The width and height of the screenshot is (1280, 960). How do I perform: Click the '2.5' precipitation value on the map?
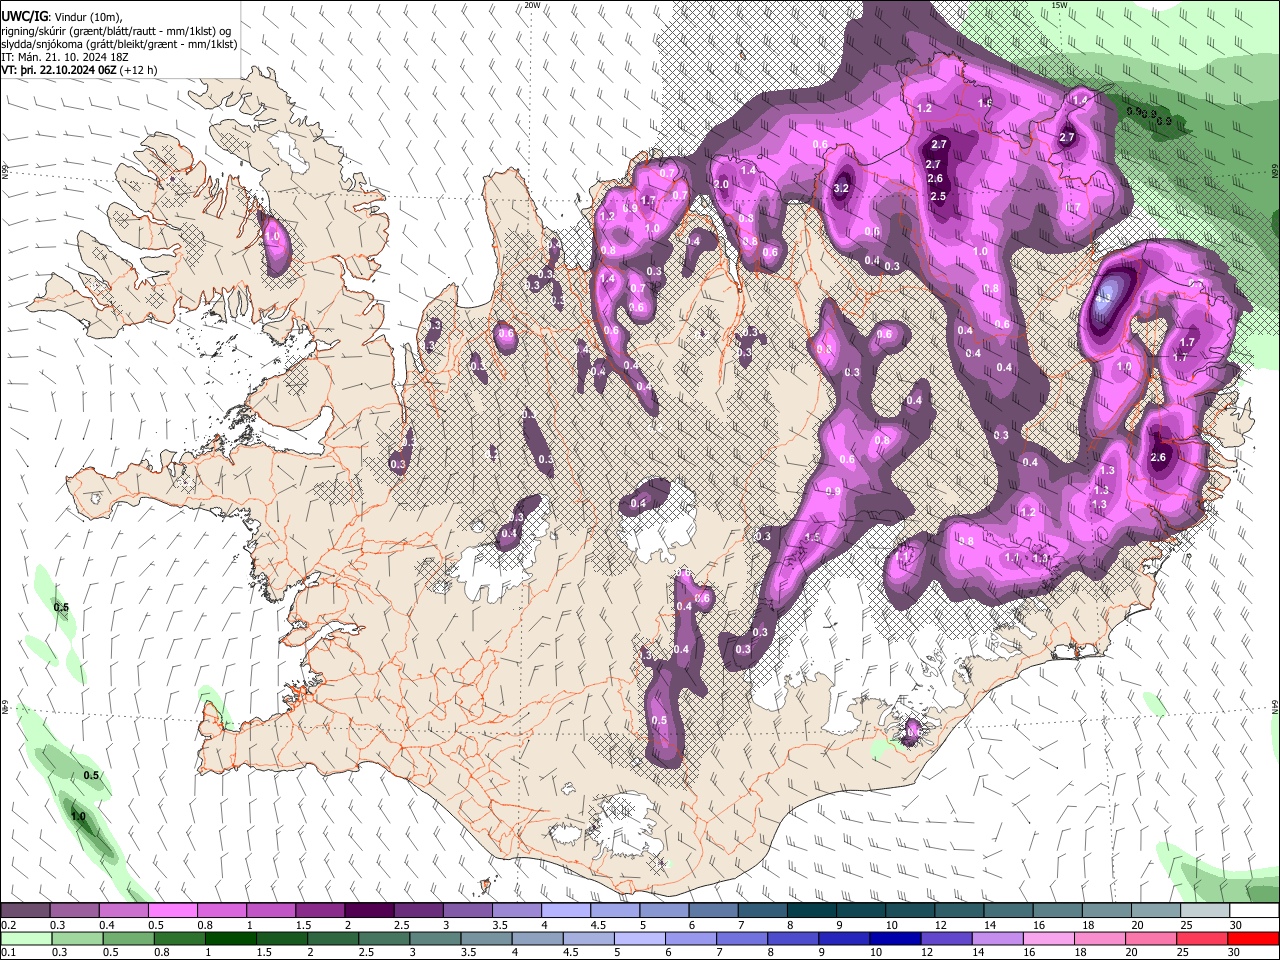(938, 197)
